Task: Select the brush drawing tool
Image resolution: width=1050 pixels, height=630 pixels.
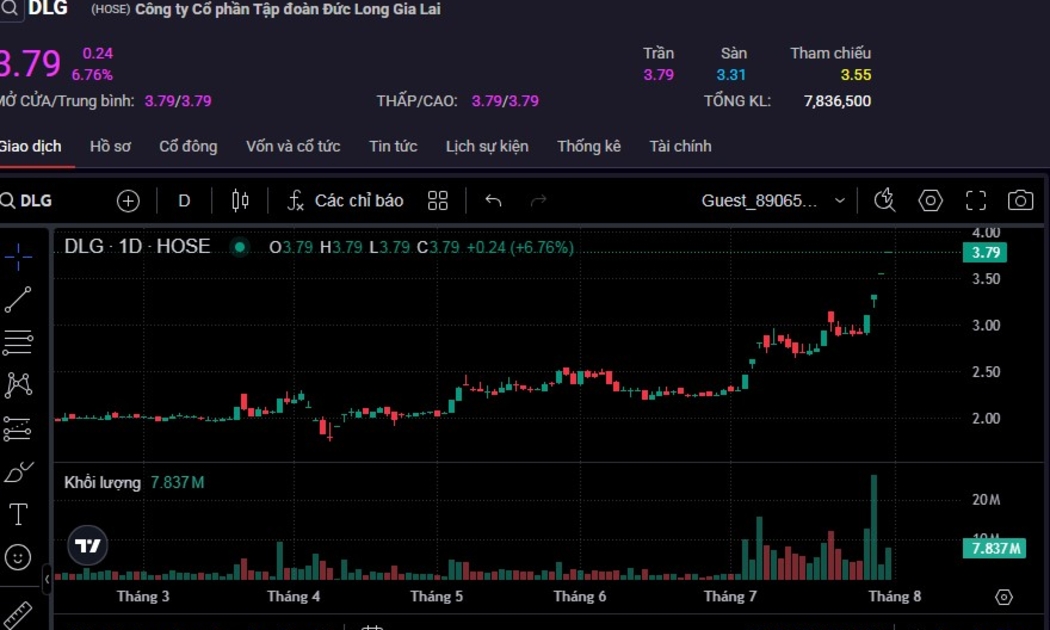Action: pyautogui.click(x=18, y=472)
